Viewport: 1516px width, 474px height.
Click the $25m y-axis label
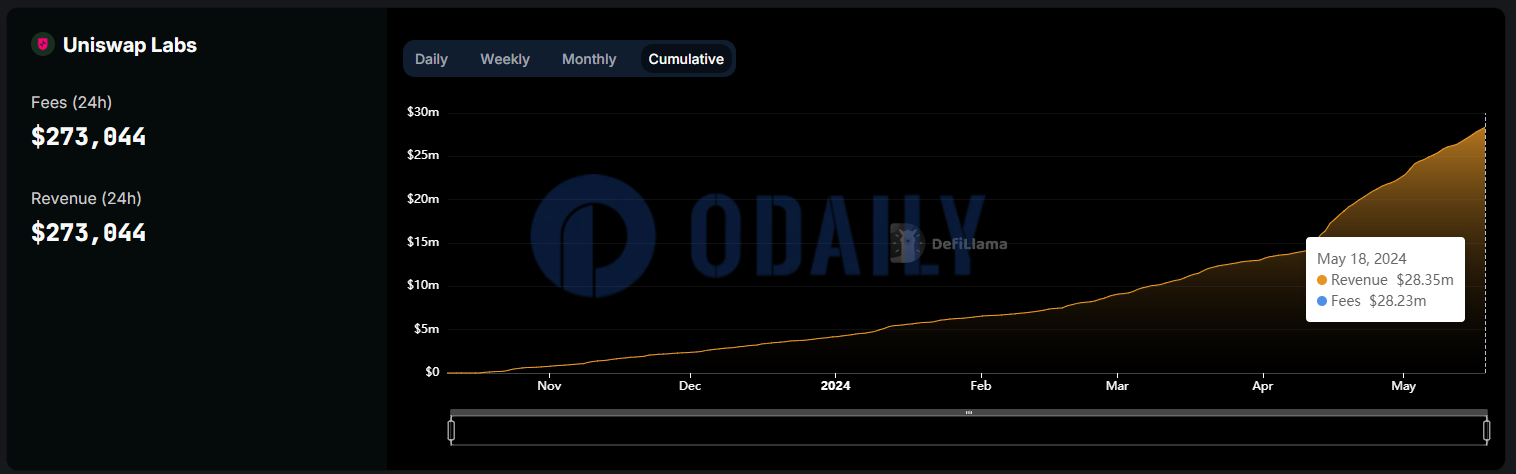[x=423, y=155]
